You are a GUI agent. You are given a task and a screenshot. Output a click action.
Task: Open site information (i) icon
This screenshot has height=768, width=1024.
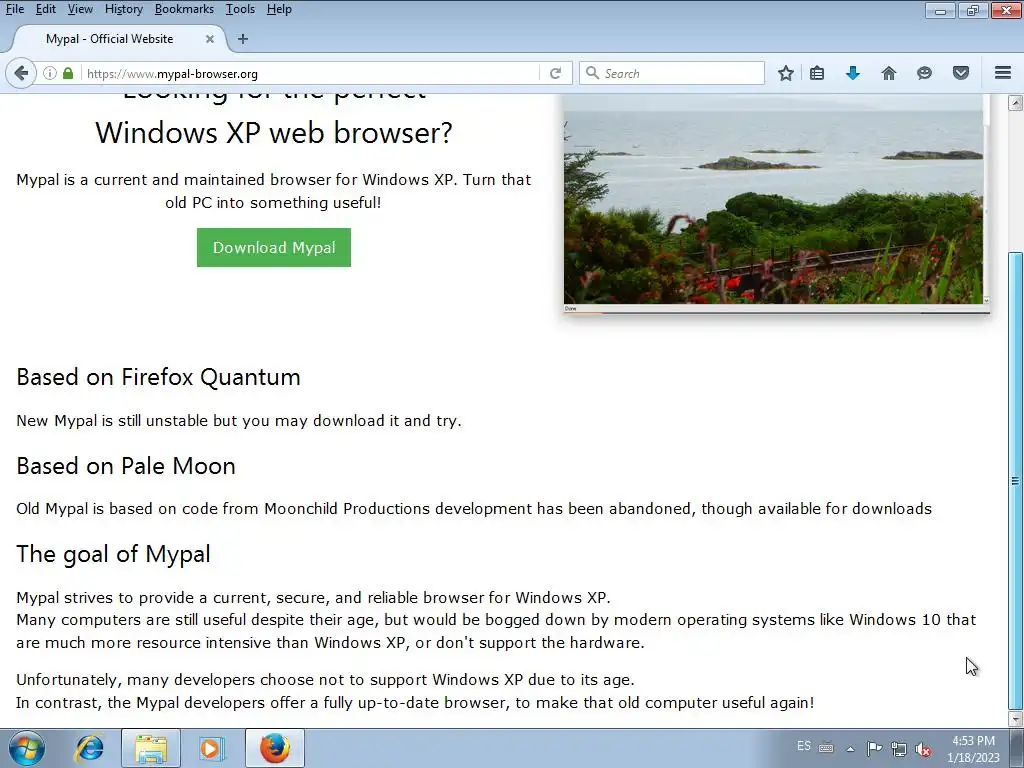click(x=50, y=73)
